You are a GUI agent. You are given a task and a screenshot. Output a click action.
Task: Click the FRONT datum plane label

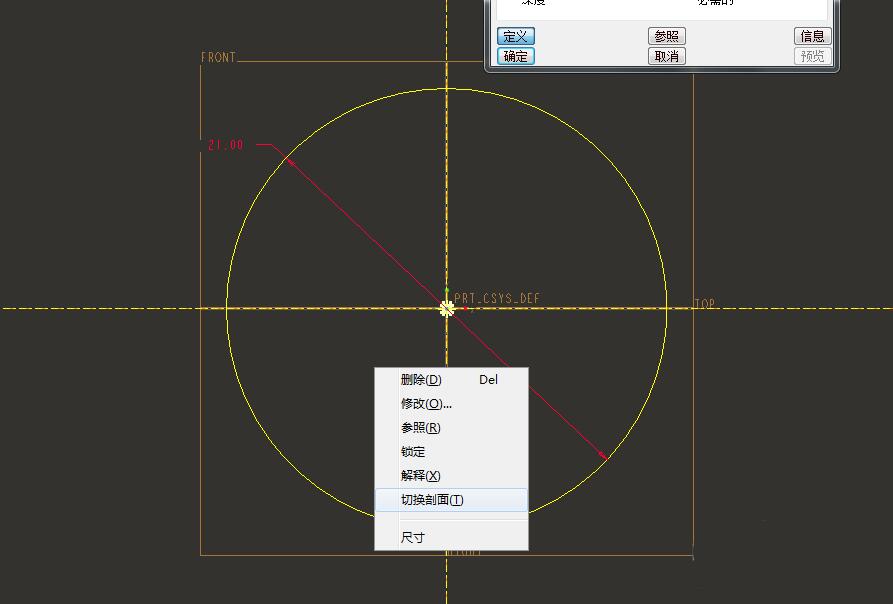(x=218, y=57)
